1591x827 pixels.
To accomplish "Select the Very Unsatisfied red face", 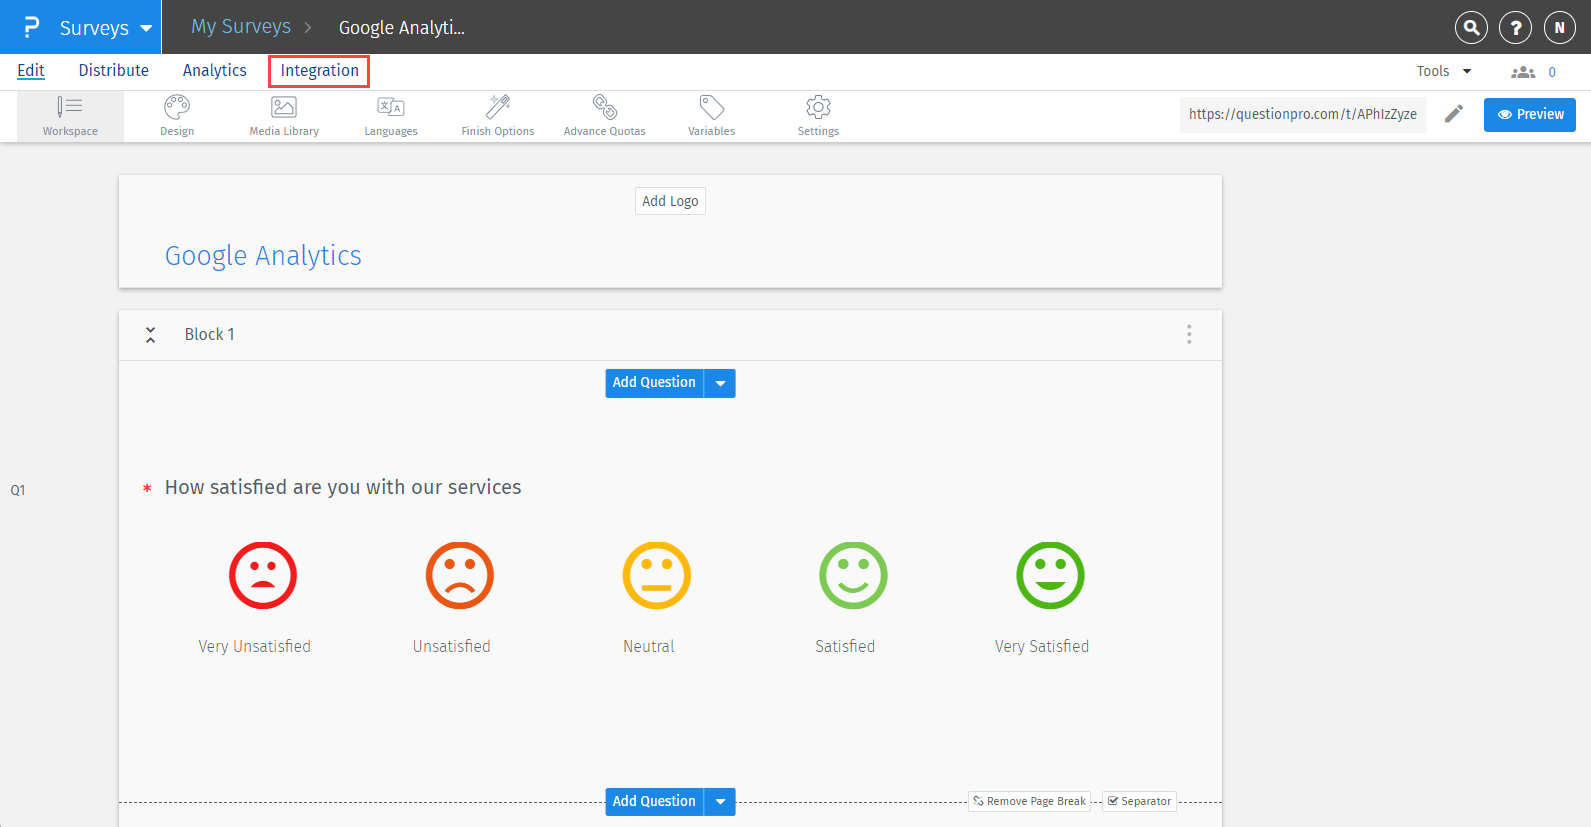I will click(x=263, y=576).
